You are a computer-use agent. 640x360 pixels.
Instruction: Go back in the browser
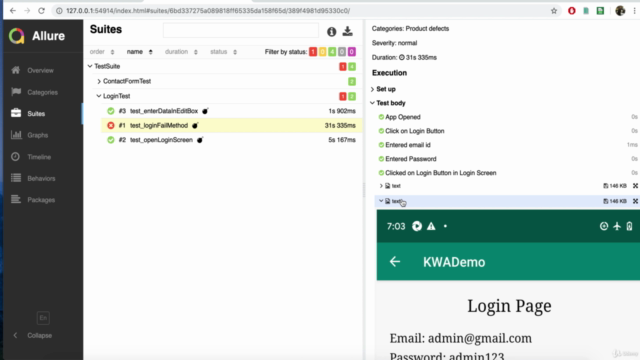[13, 11]
